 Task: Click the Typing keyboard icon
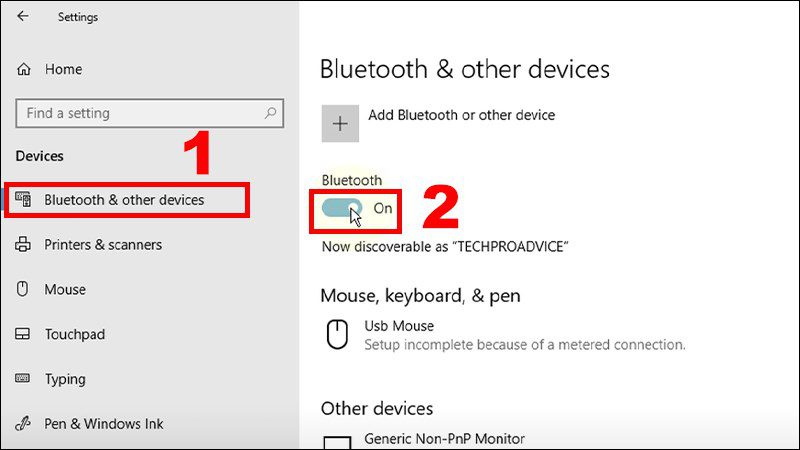coord(23,380)
